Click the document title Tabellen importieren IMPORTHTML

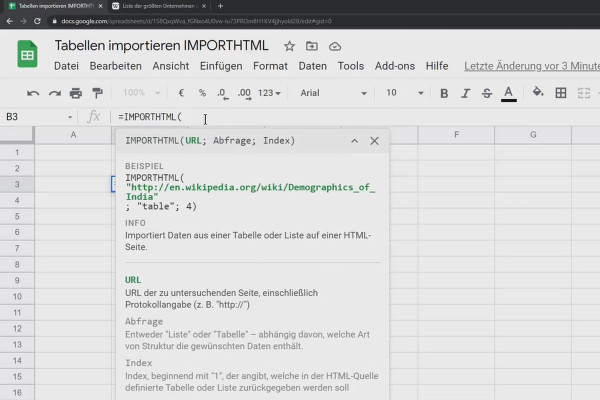click(x=161, y=46)
